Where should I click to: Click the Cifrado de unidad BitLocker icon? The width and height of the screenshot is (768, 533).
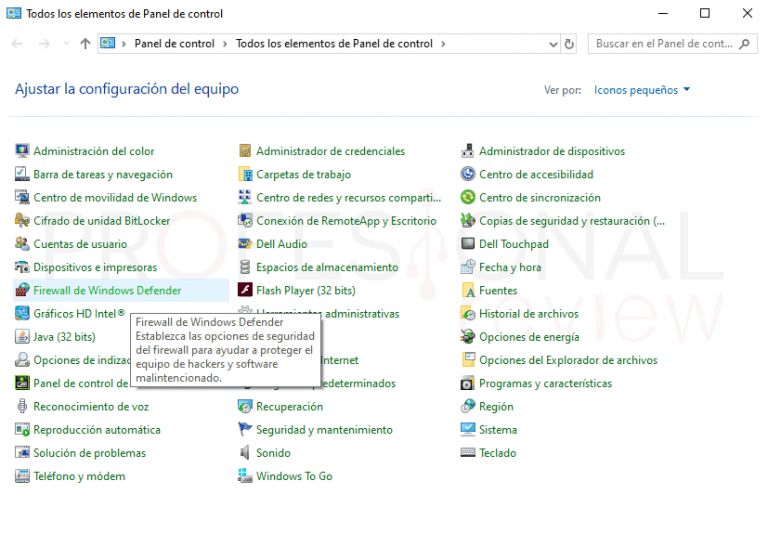pyautogui.click(x=22, y=220)
